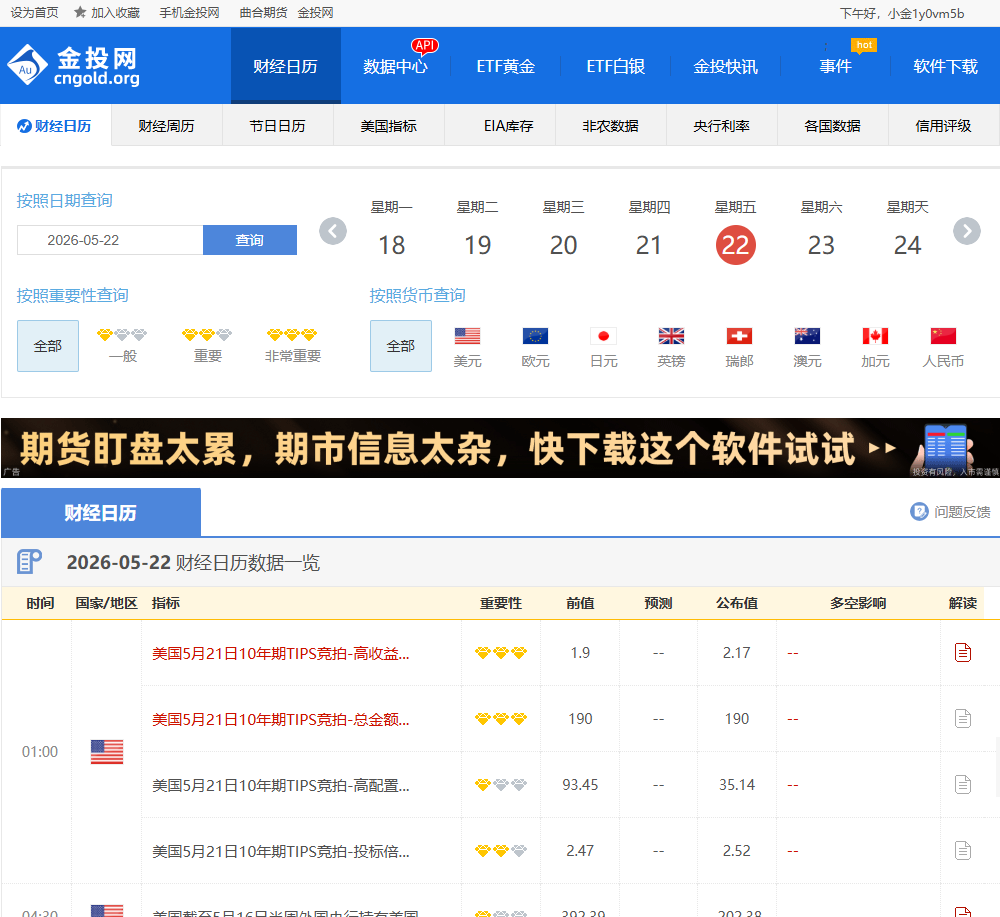The height and width of the screenshot is (917, 1000).
Task: Click the 财经日历 section tab above table
Action: click(101, 513)
